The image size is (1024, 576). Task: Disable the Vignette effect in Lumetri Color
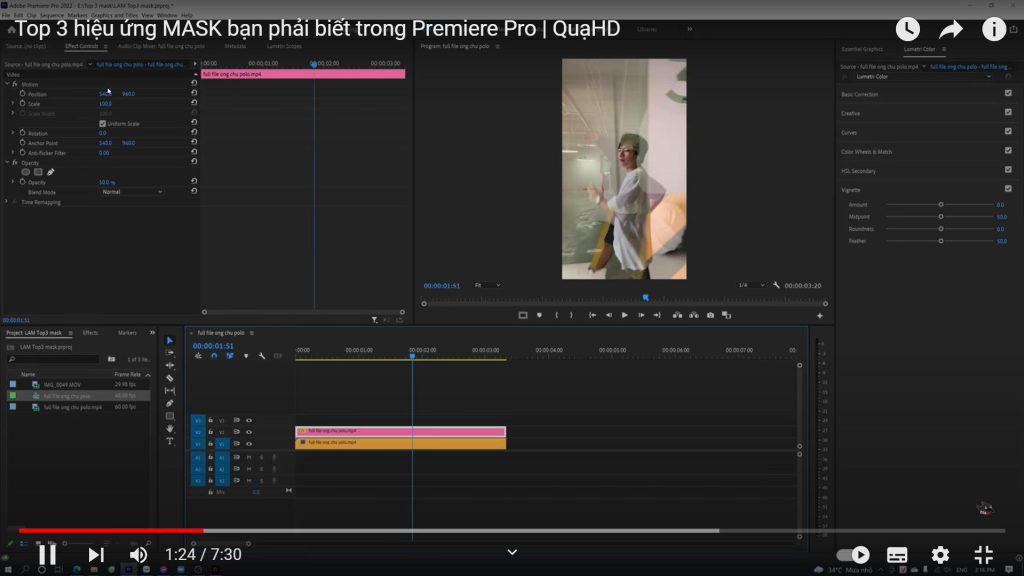1008,188
